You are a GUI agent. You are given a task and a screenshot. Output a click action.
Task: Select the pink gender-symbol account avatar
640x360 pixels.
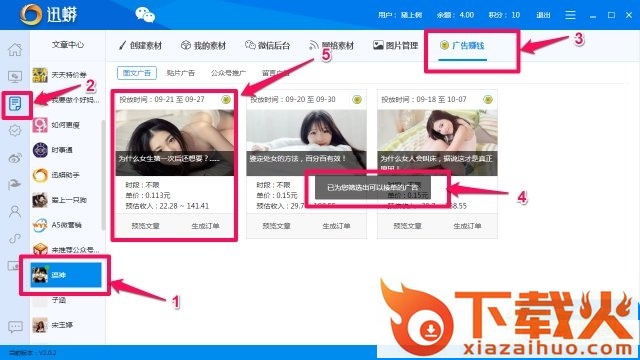point(40,125)
